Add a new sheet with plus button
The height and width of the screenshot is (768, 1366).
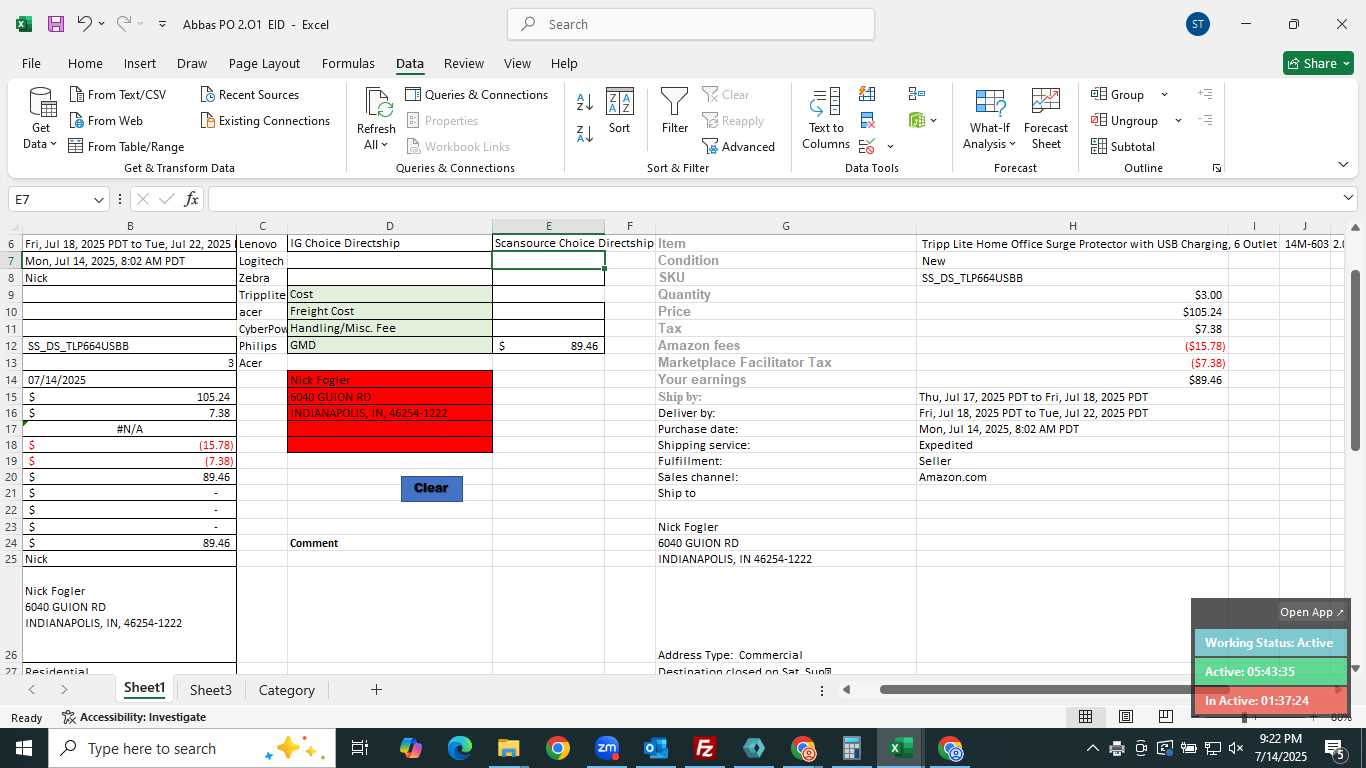(x=376, y=690)
